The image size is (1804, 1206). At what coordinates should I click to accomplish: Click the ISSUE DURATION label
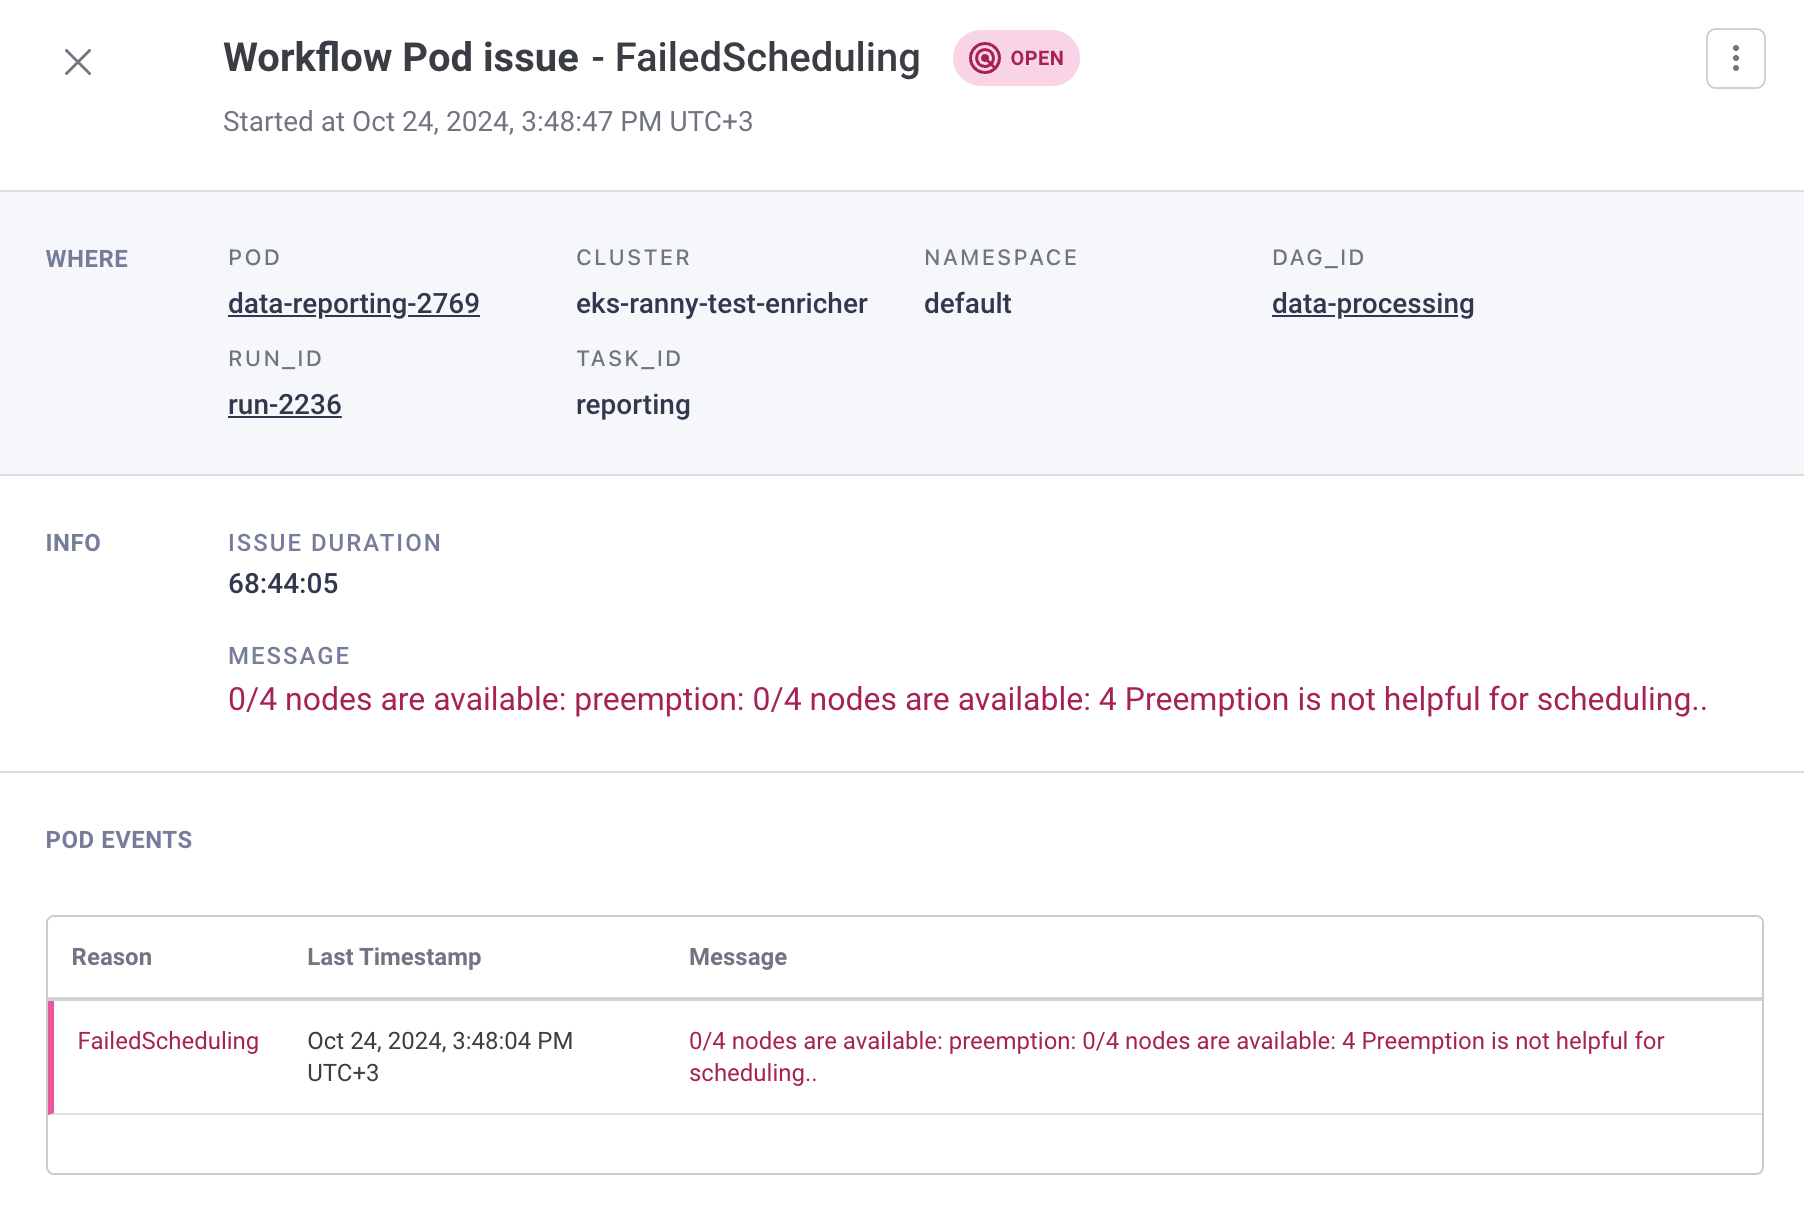(x=335, y=543)
